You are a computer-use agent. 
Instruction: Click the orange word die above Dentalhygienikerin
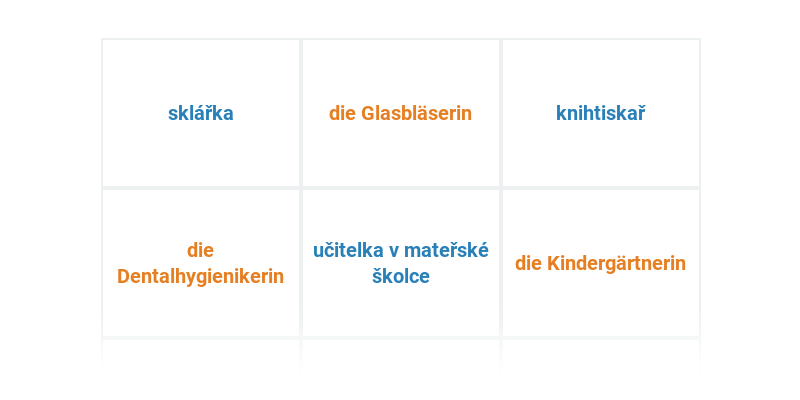pos(201,250)
